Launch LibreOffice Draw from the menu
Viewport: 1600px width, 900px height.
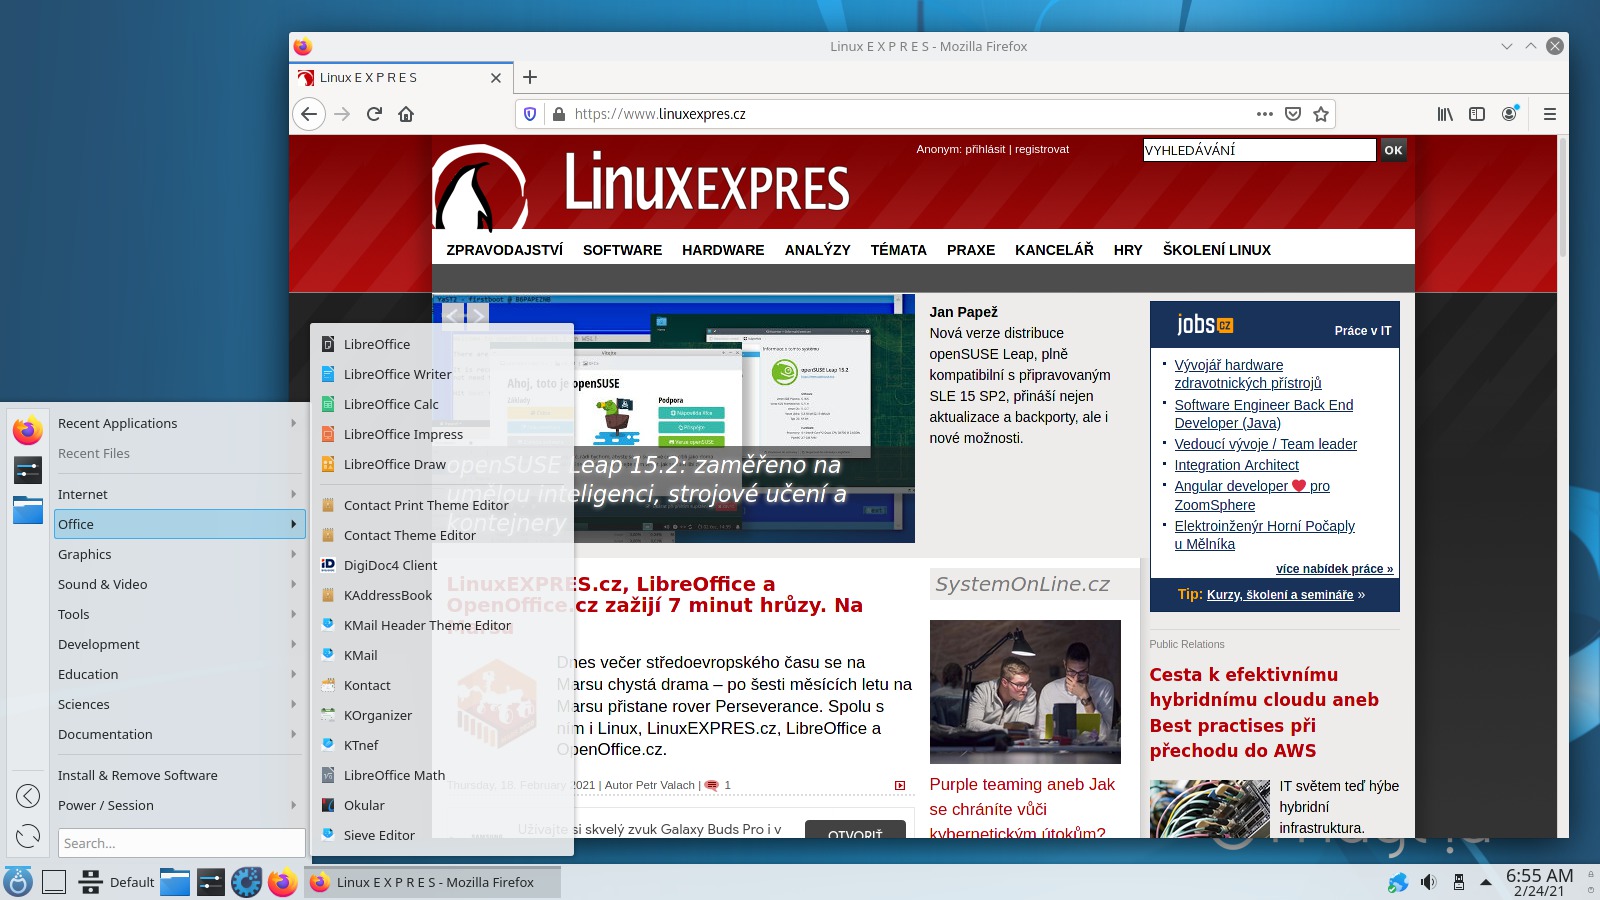coord(442,464)
